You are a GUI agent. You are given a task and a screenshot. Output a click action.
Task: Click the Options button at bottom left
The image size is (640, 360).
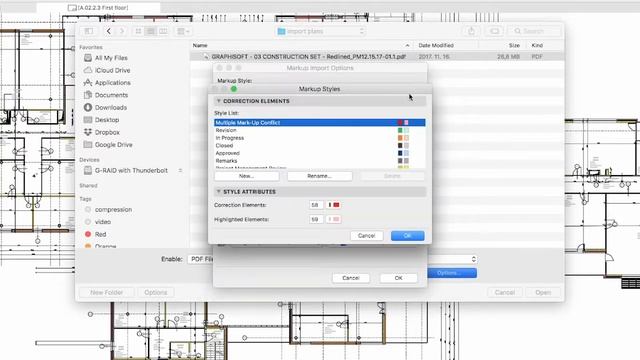(x=156, y=292)
